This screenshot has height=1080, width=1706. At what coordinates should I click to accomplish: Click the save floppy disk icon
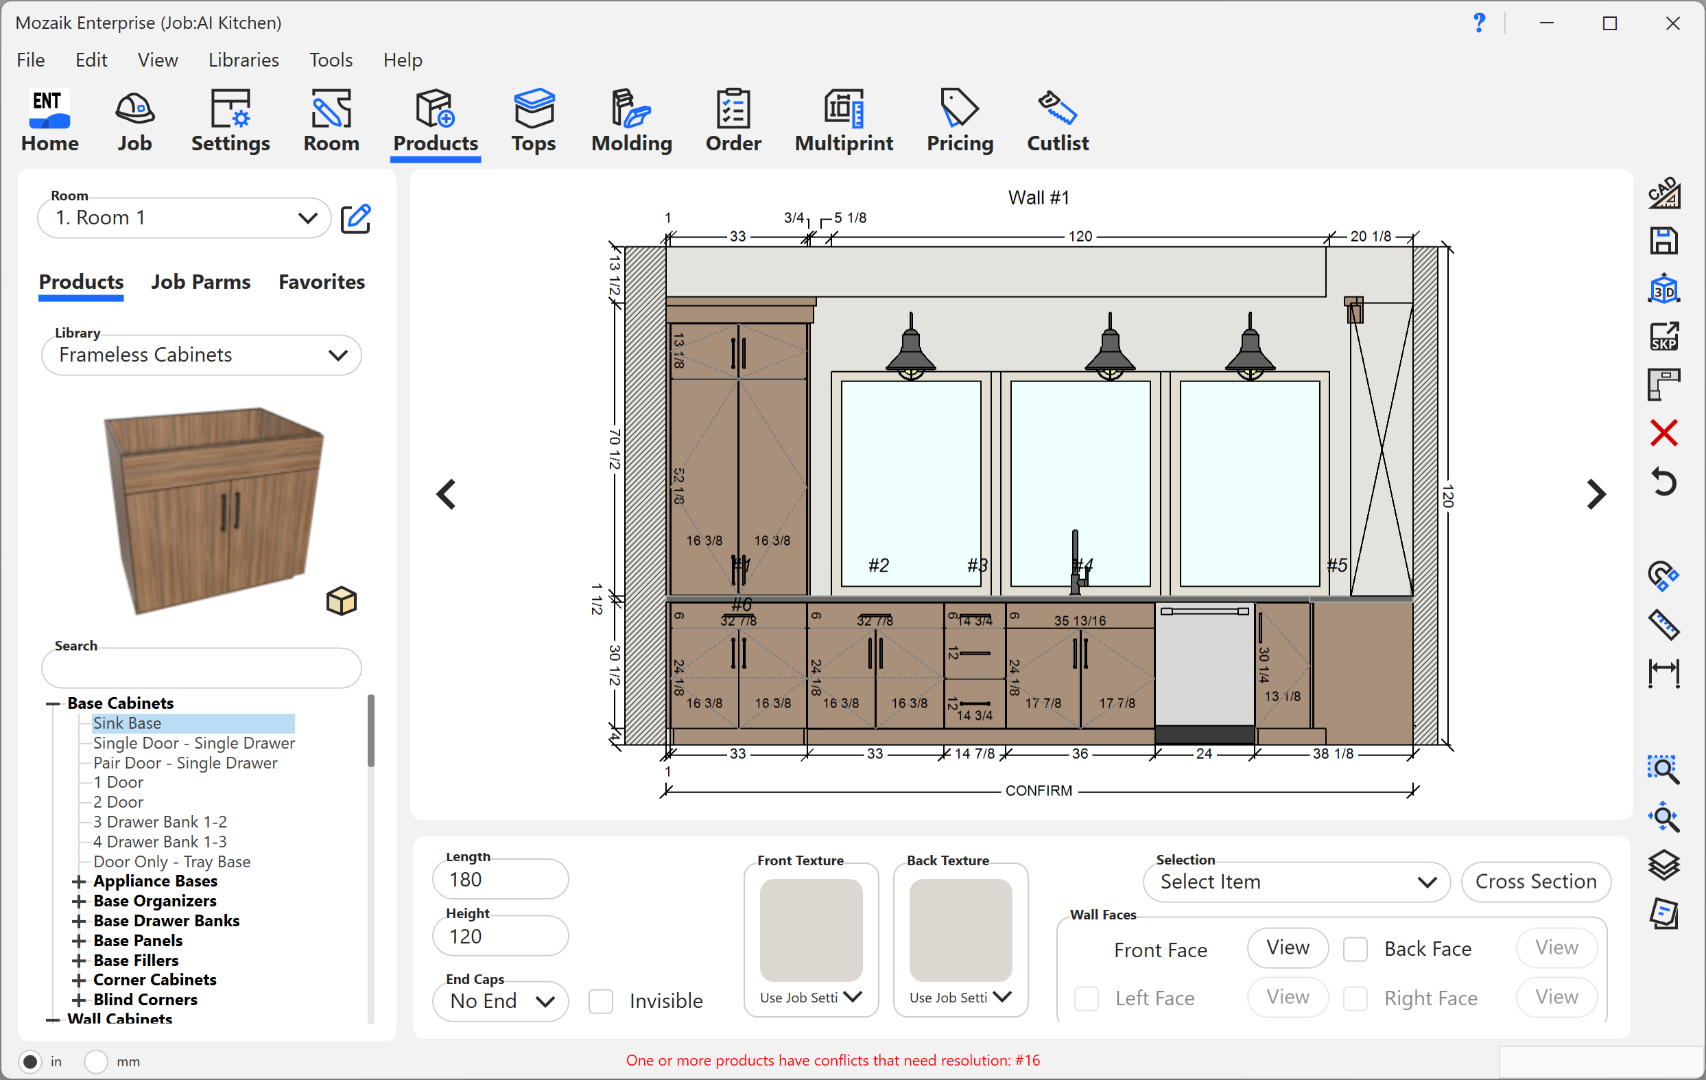coord(1664,241)
